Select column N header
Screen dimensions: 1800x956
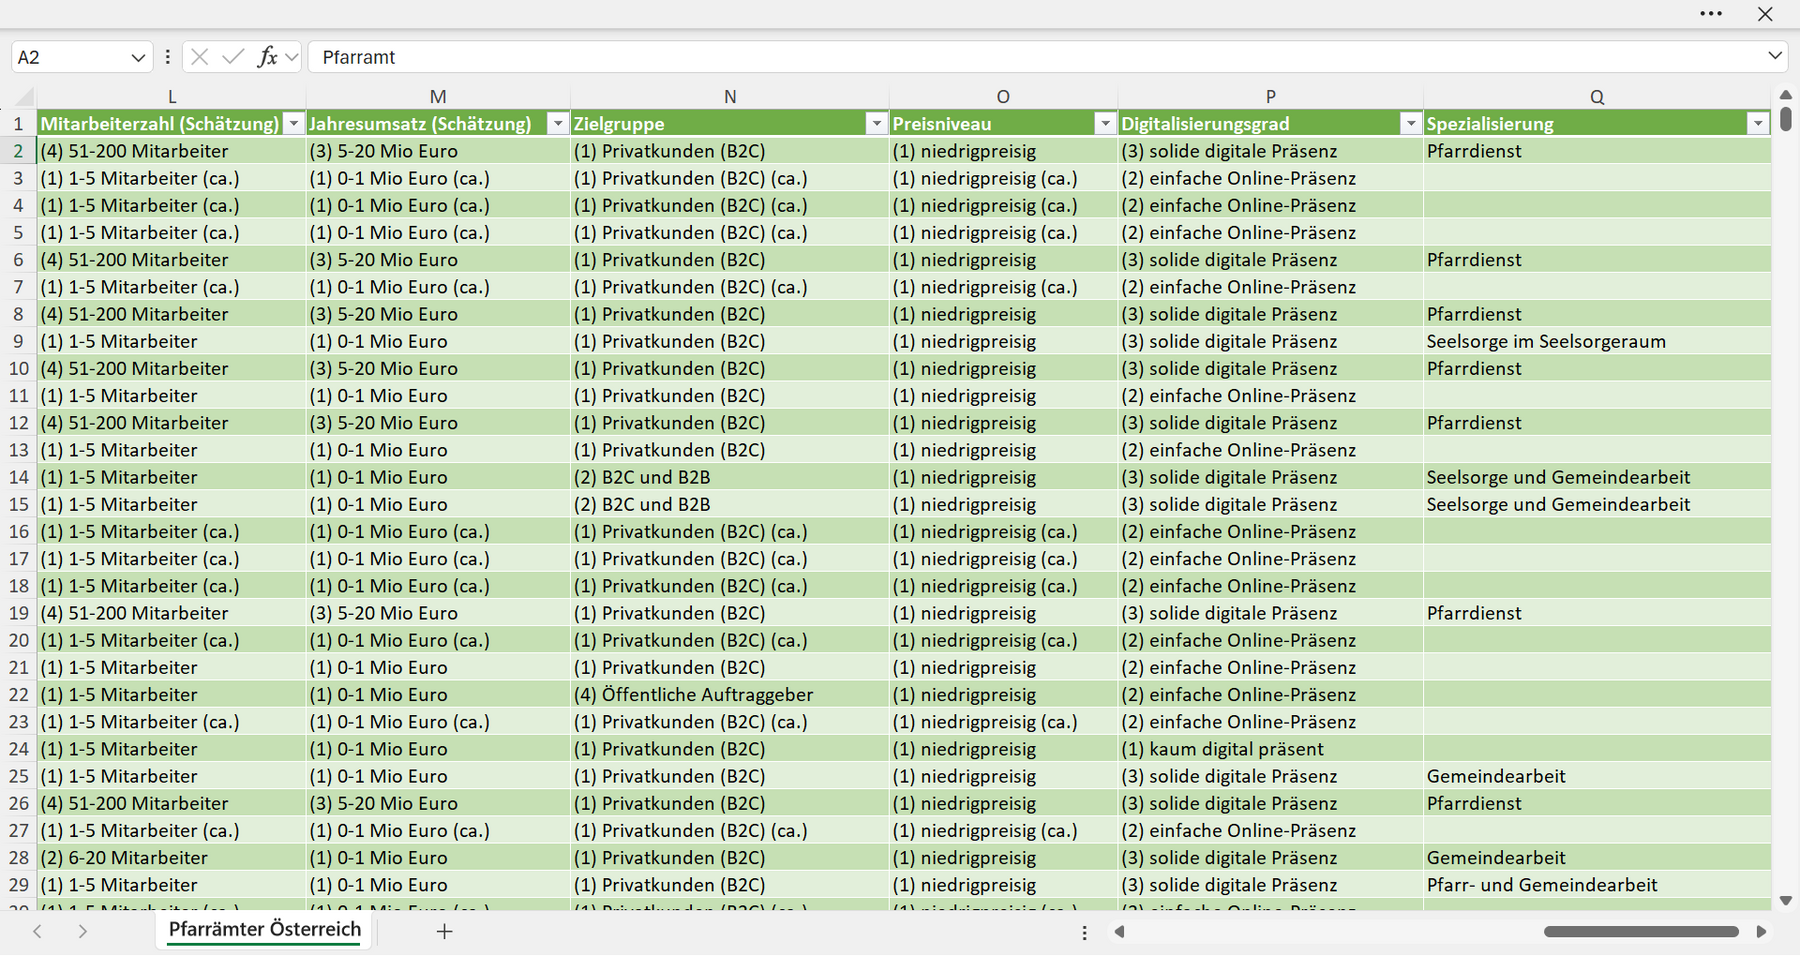730,97
